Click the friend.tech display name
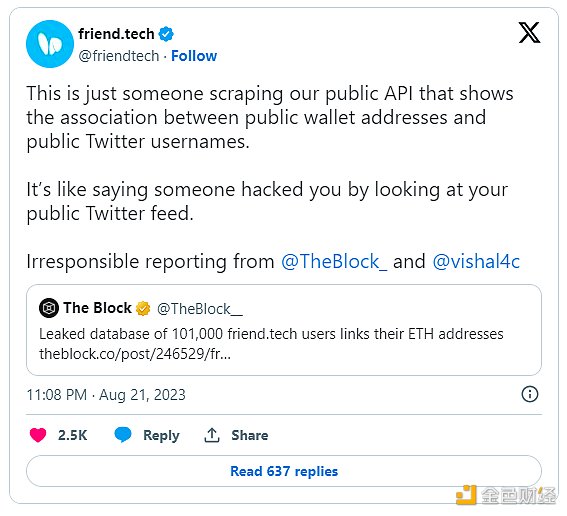567x516 pixels. pyautogui.click(x=116, y=34)
